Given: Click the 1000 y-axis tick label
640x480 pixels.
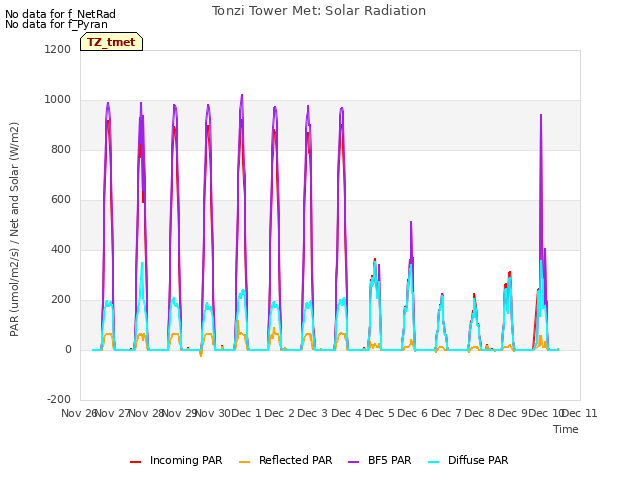Looking at the screenshot, I should click(58, 100).
